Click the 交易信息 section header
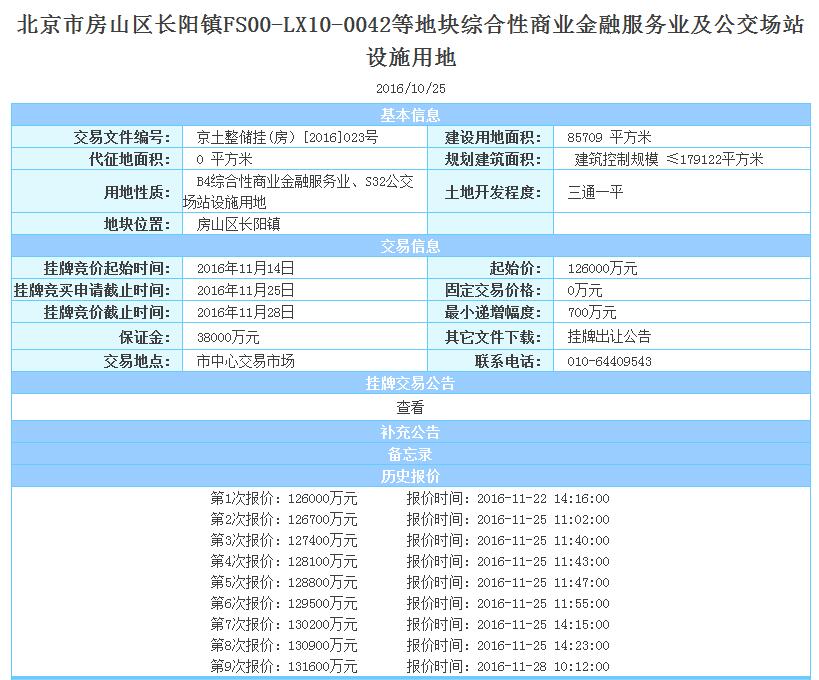This screenshot has height=680, width=819. coord(410,246)
